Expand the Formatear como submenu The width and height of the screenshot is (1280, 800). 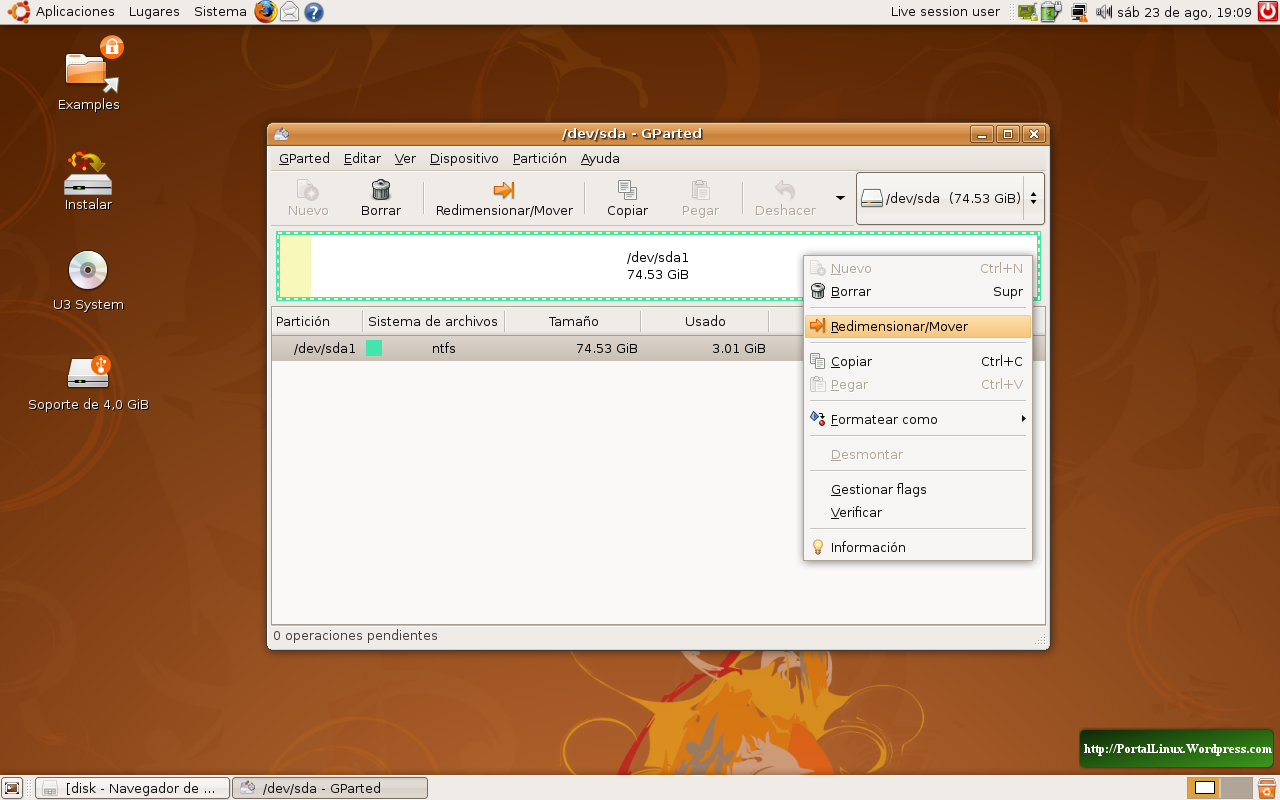(x=917, y=419)
